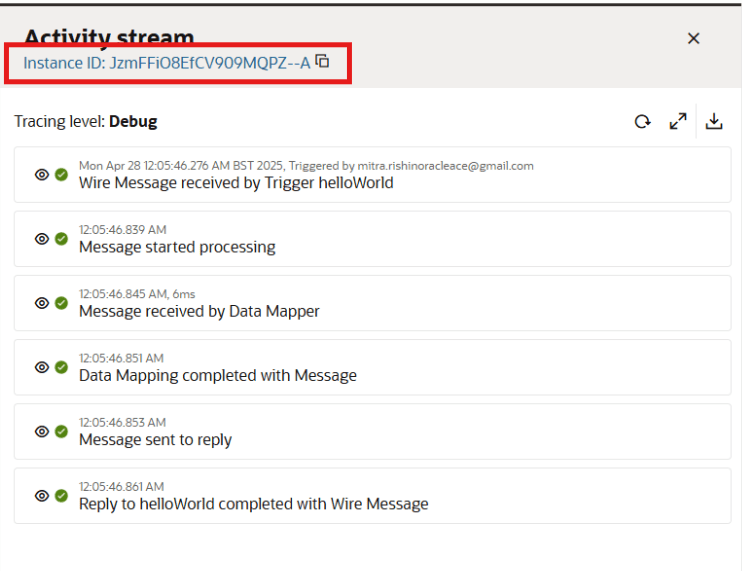
Task: Copy the Instance ID to clipboard
Action: [x=322, y=61]
